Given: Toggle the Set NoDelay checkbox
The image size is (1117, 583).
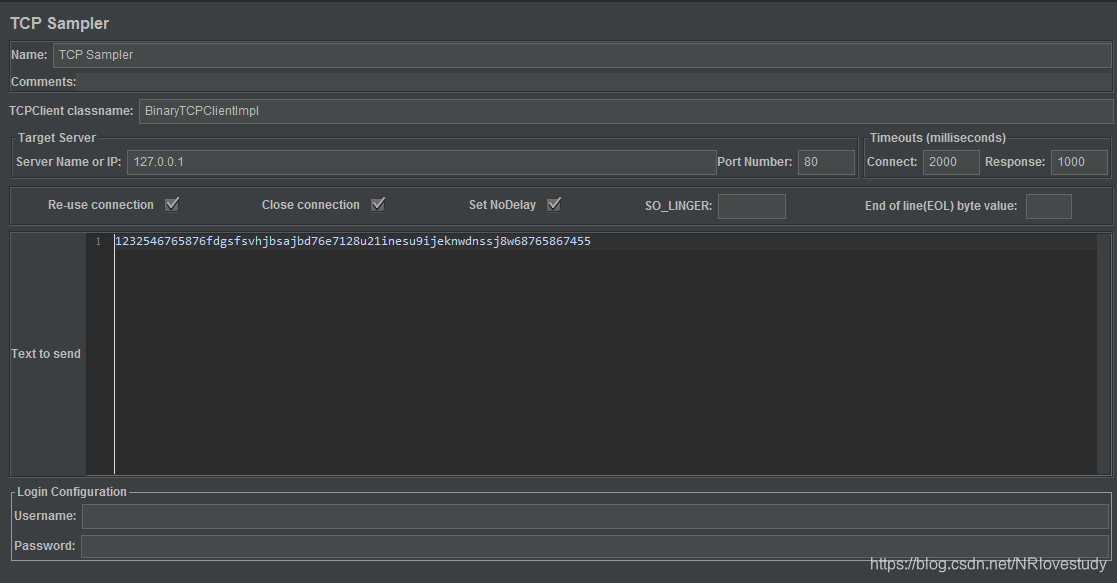Looking at the screenshot, I should click(x=554, y=205).
